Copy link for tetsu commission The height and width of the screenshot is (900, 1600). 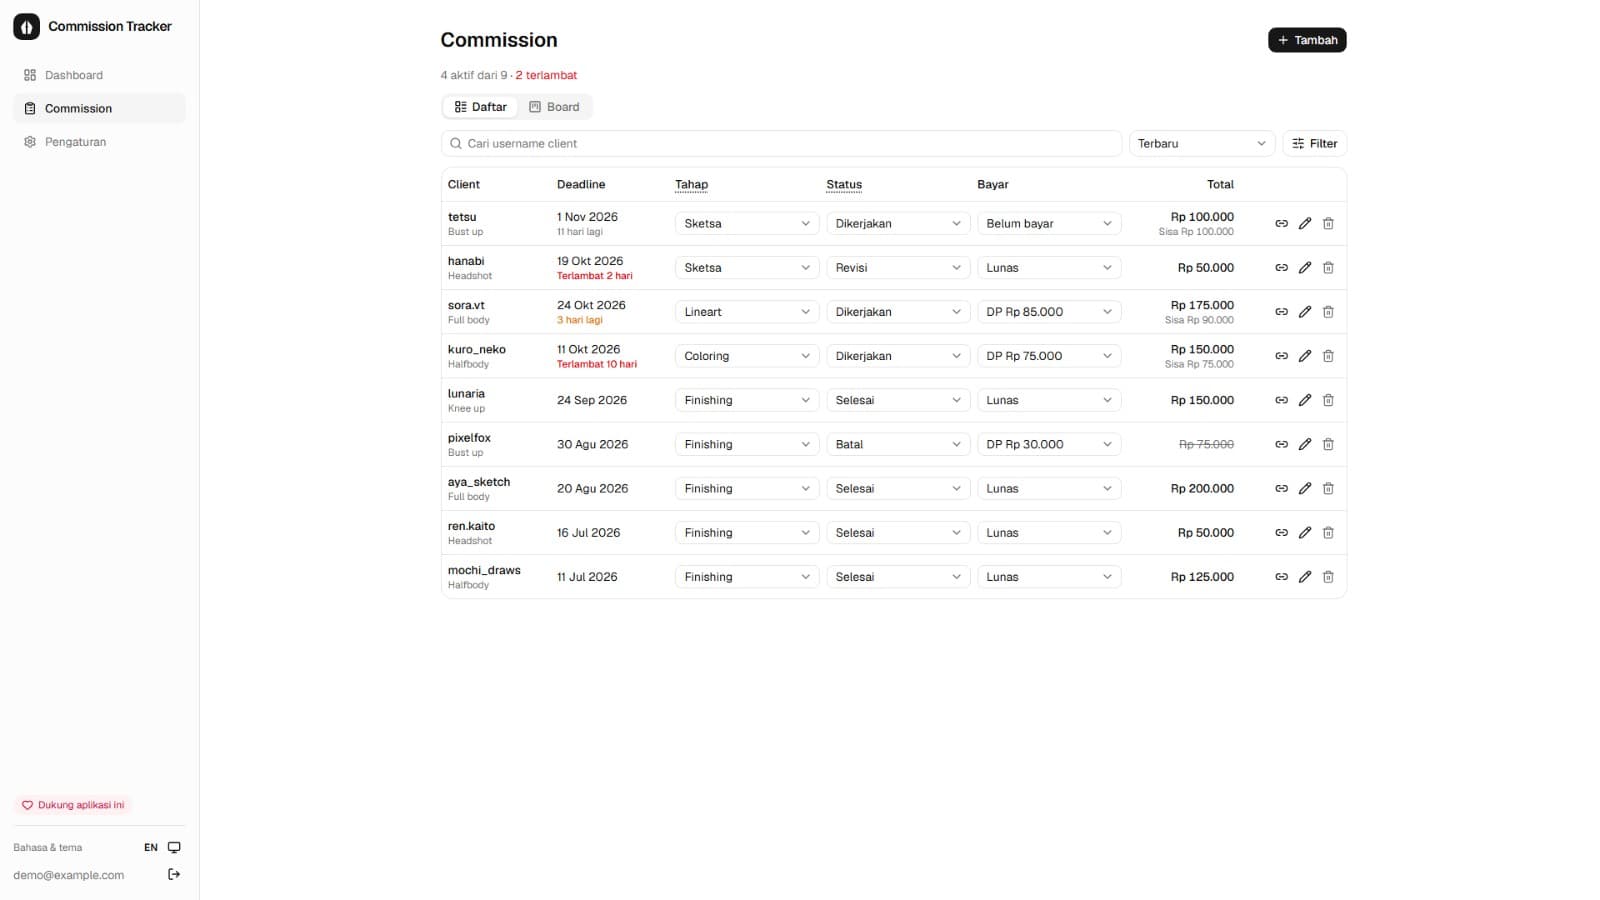pyautogui.click(x=1281, y=224)
